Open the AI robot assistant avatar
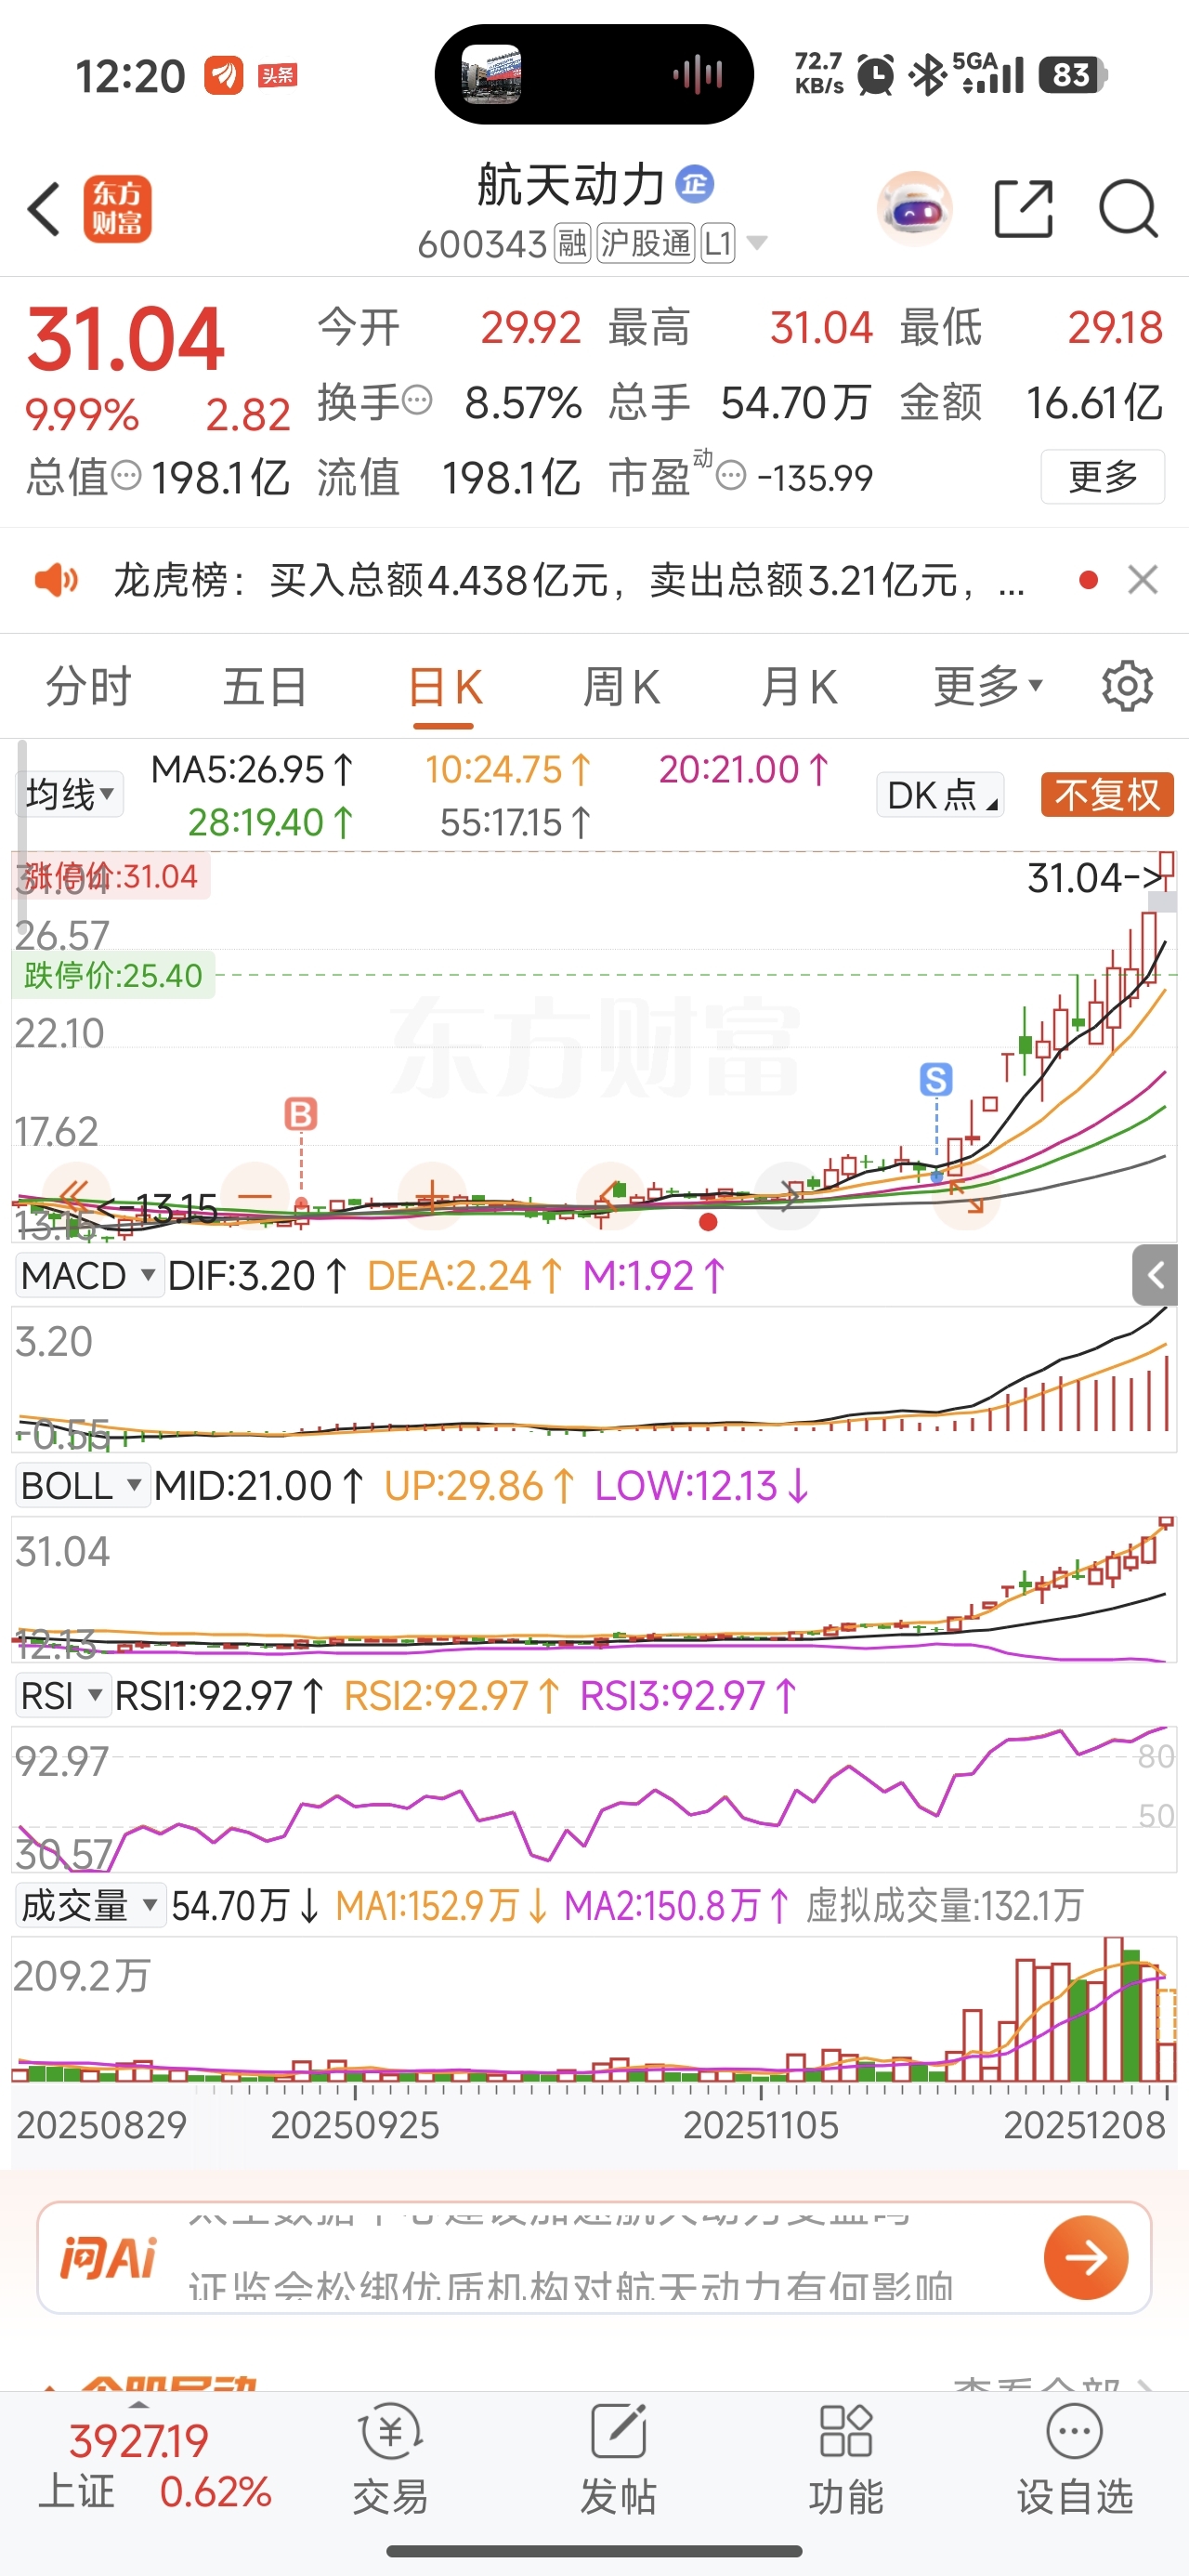This screenshot has width=1189, height=2576. (914, 209)
